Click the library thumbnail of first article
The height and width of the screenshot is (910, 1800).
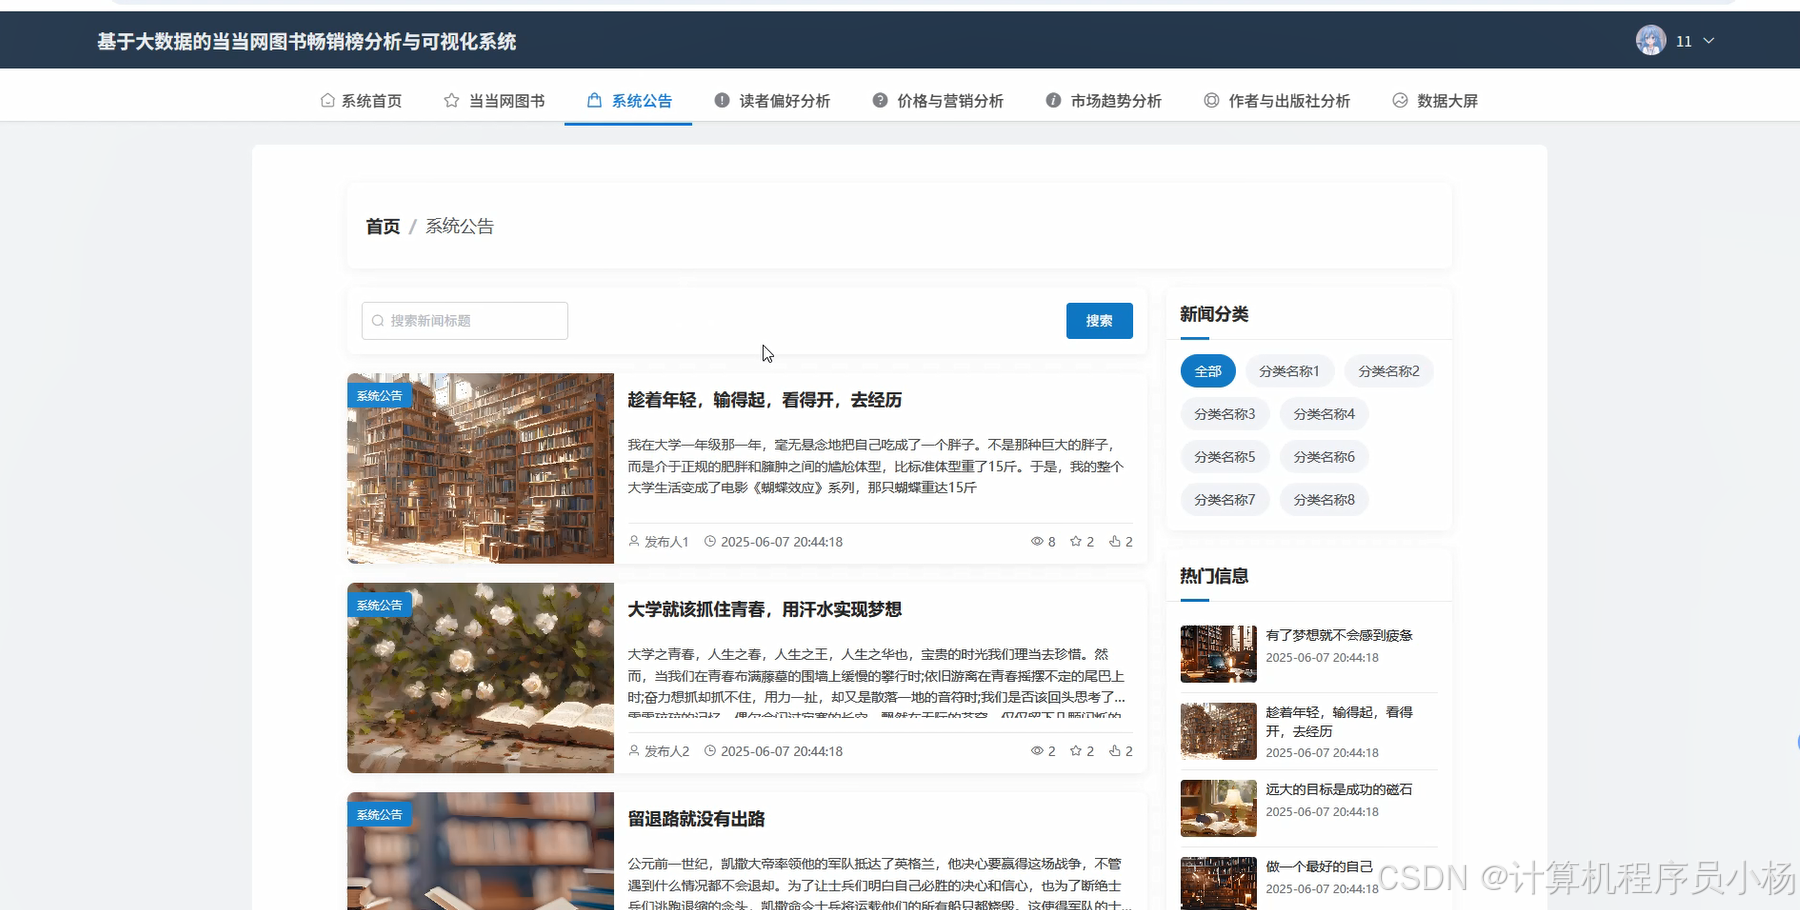[x=480, y=468]
